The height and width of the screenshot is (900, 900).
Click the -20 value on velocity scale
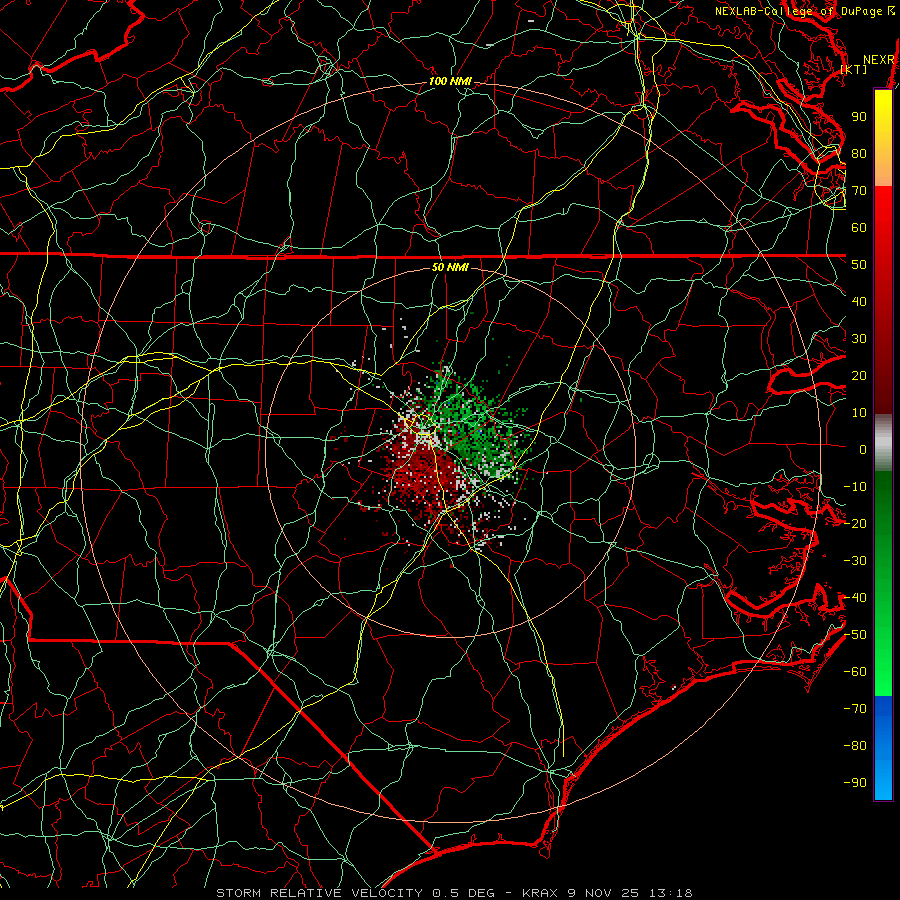tap(855, 523)
